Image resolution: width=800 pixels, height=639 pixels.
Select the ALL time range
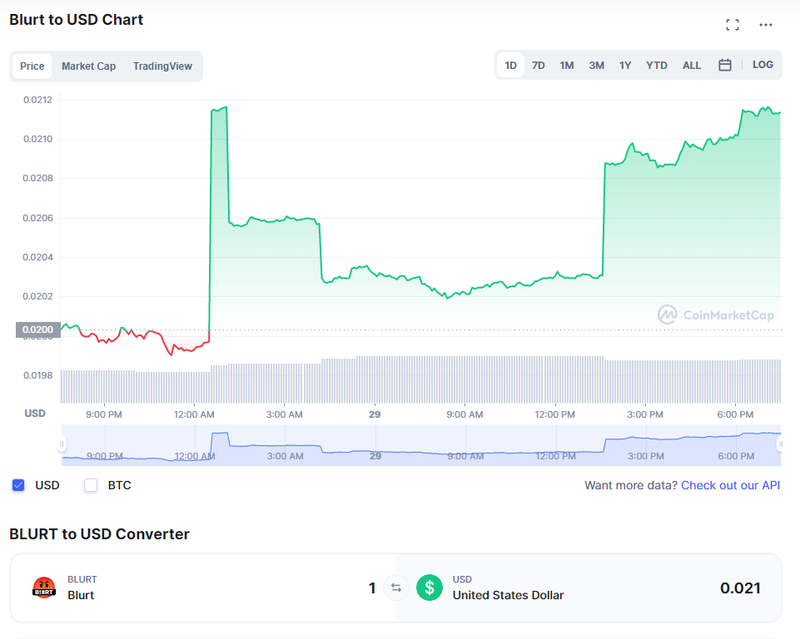[691, 65]
